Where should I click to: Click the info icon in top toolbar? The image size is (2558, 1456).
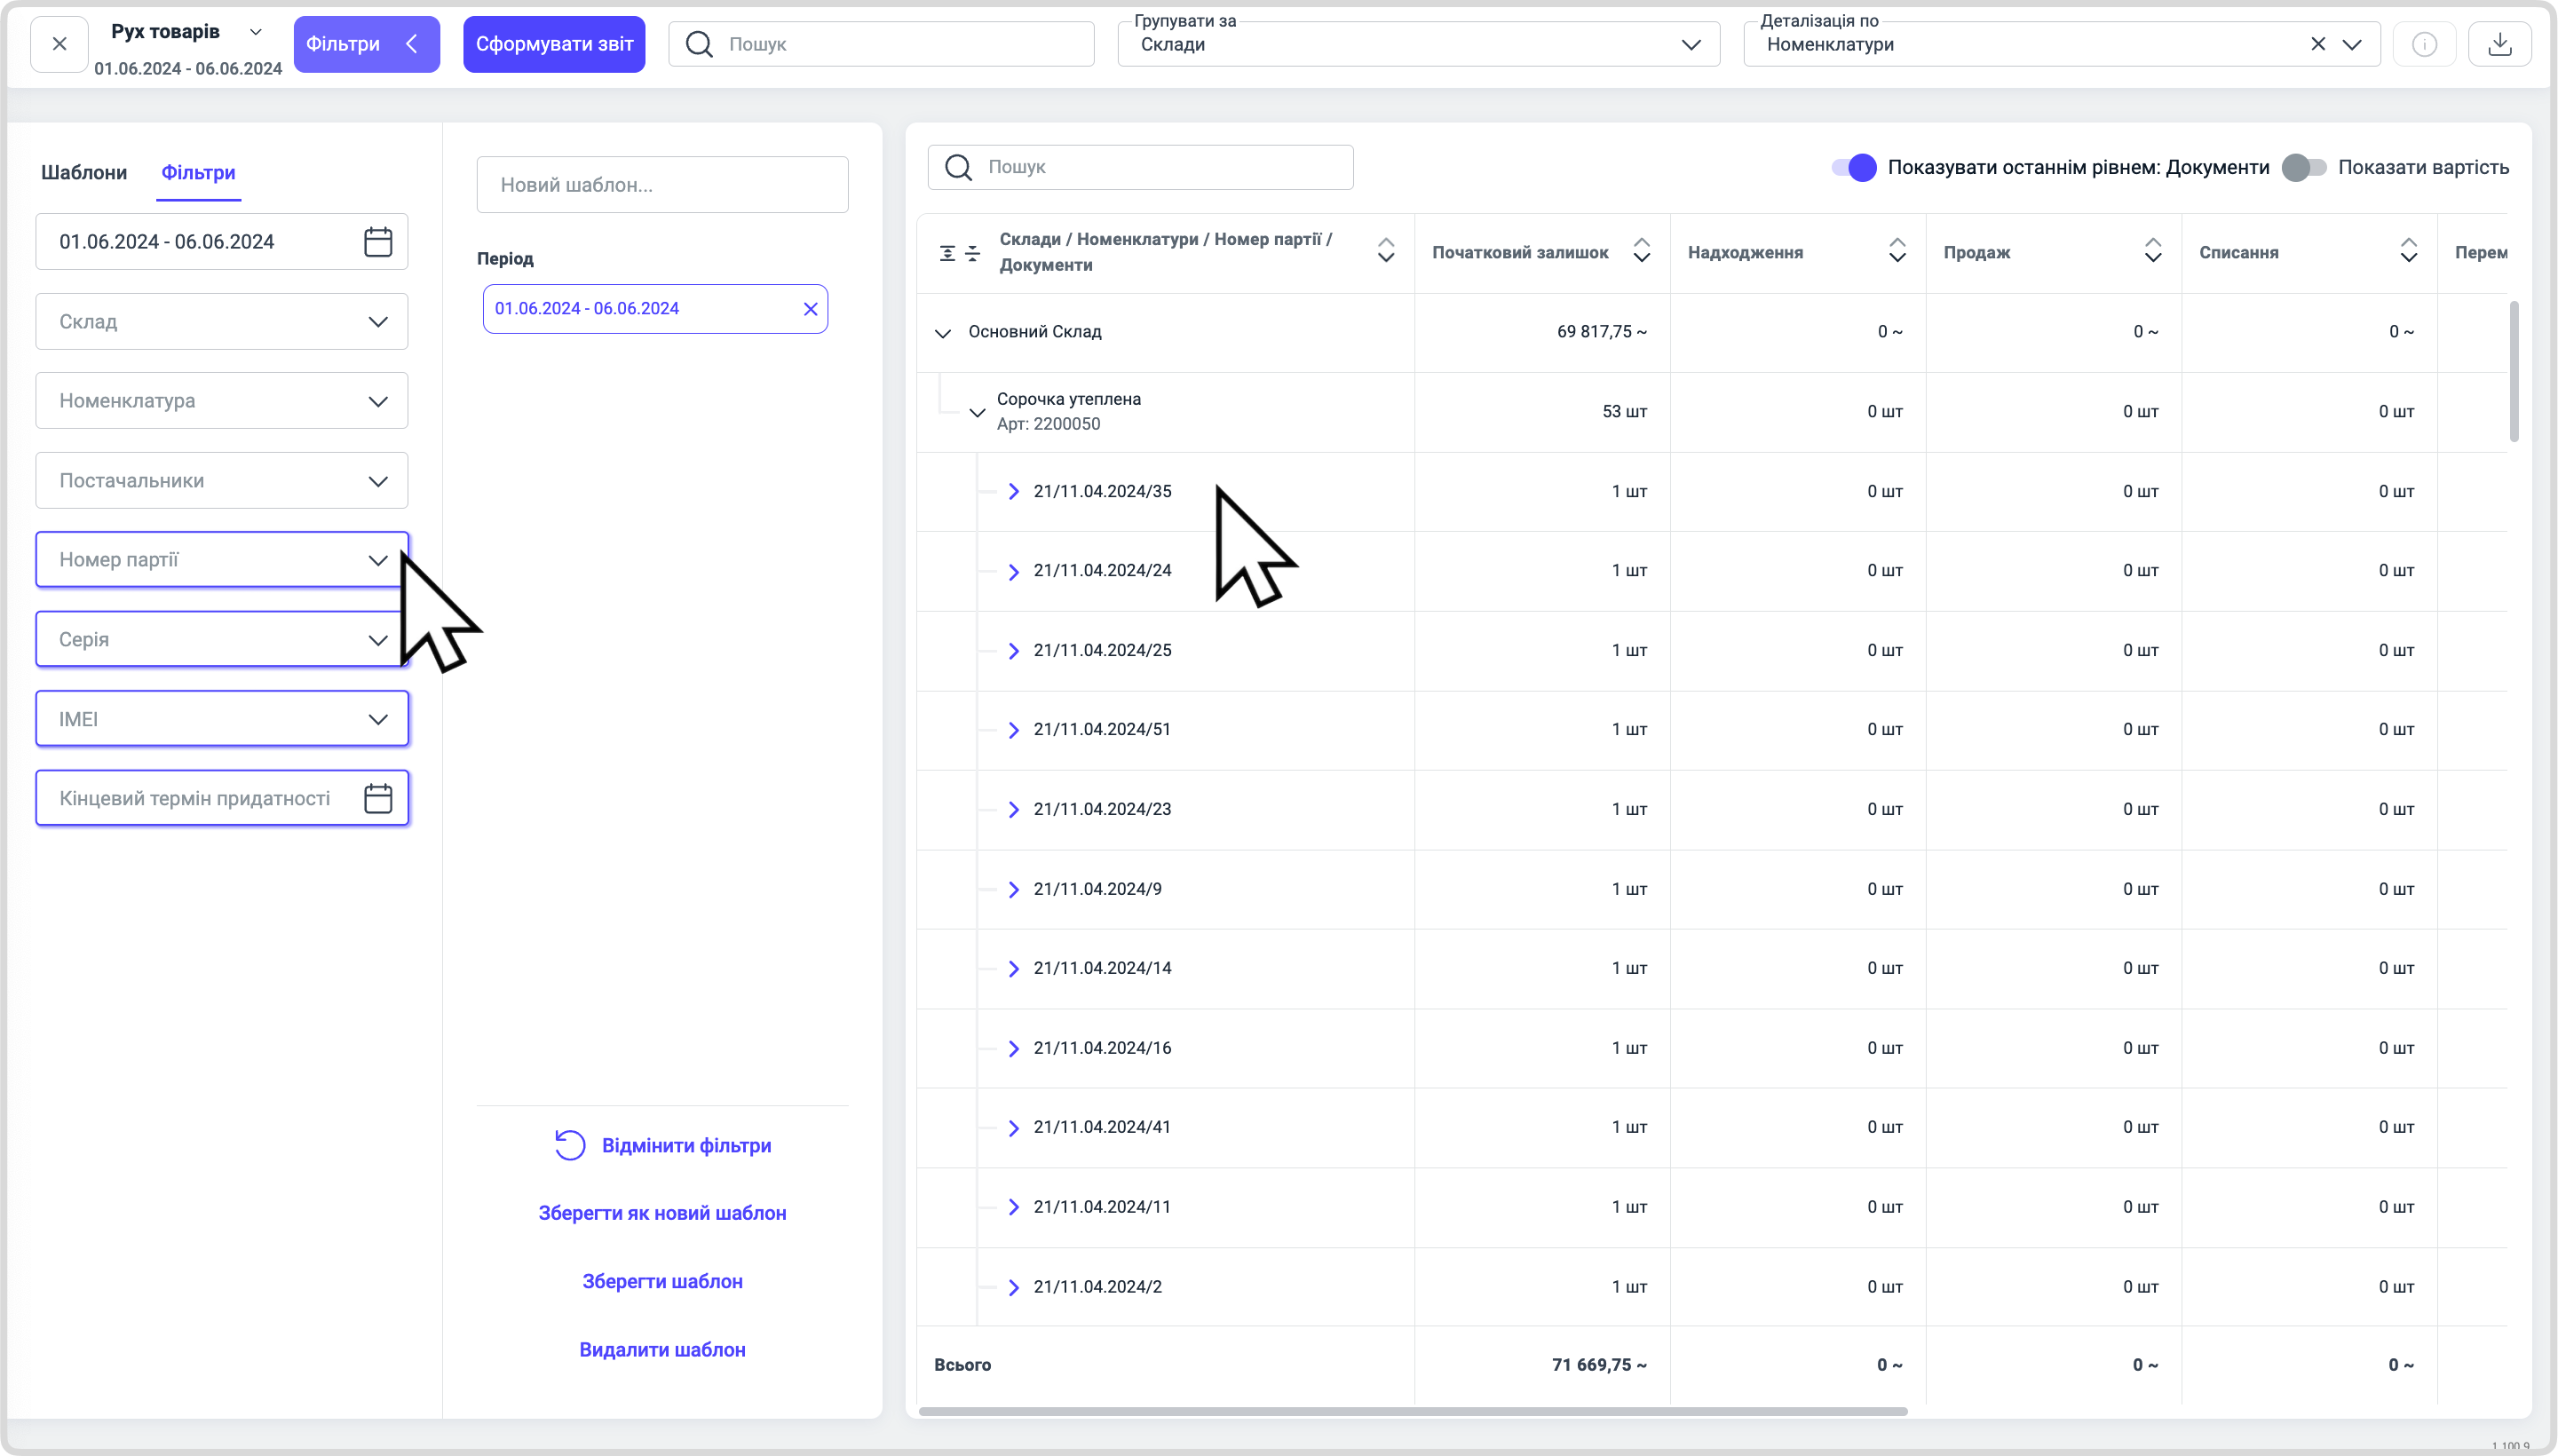[x=2424, y=44]
